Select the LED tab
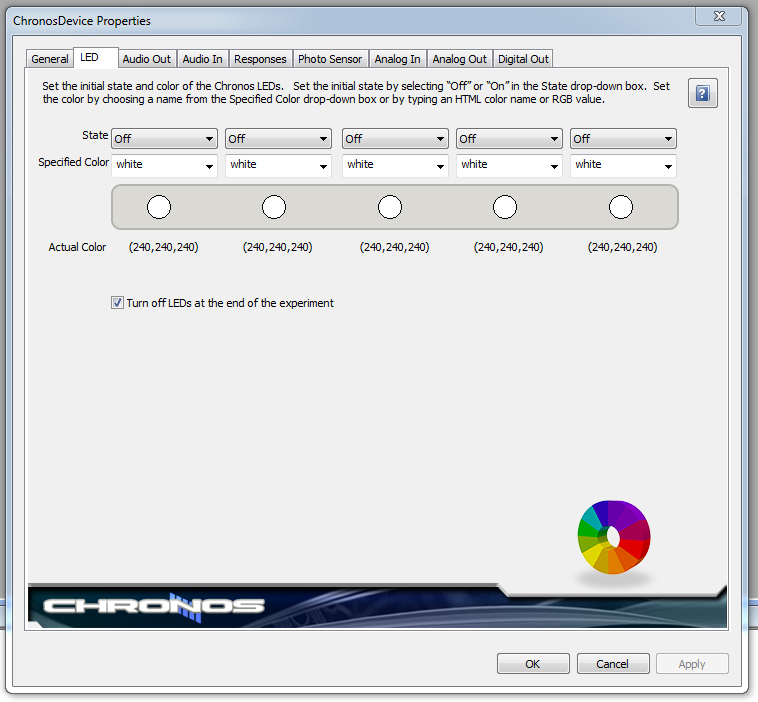The width and height of the screenshot is (758, 702). pos(96,58)
